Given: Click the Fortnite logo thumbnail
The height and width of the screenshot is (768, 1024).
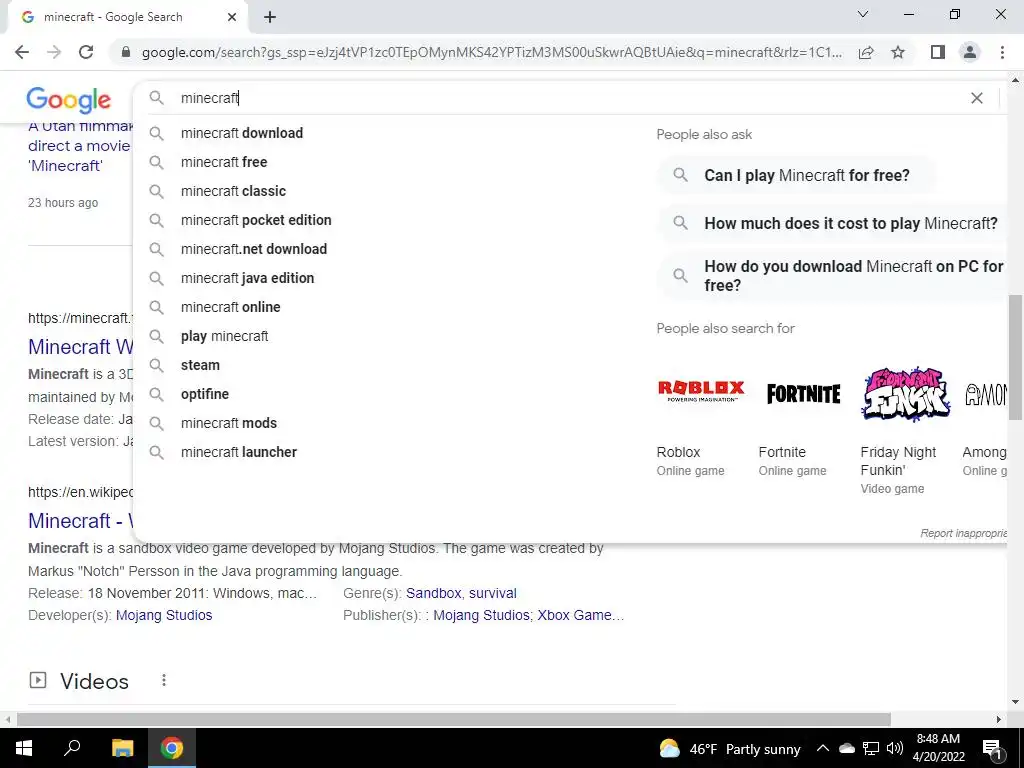Looking at the screenshot, I should 803,394.
